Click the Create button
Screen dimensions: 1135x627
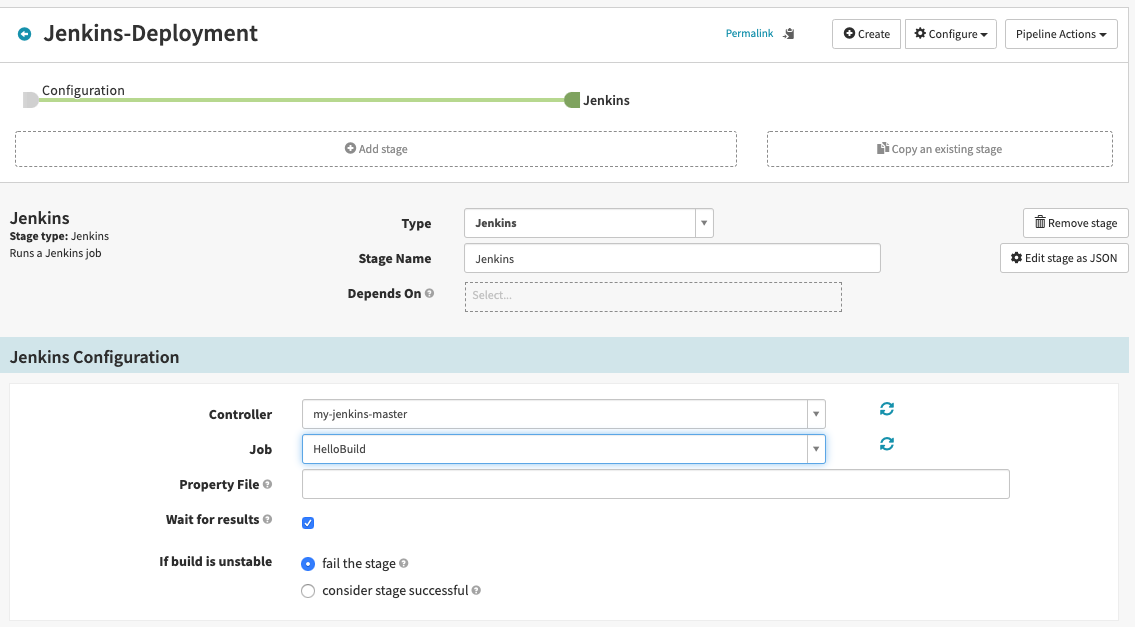pyautogui.click(x=866, y=34)
